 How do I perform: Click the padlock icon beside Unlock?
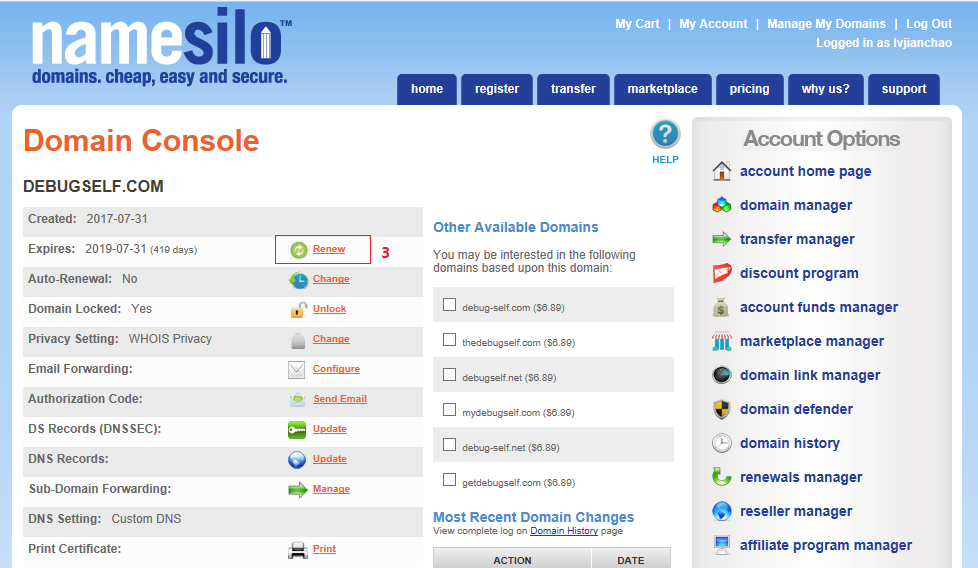299,310
